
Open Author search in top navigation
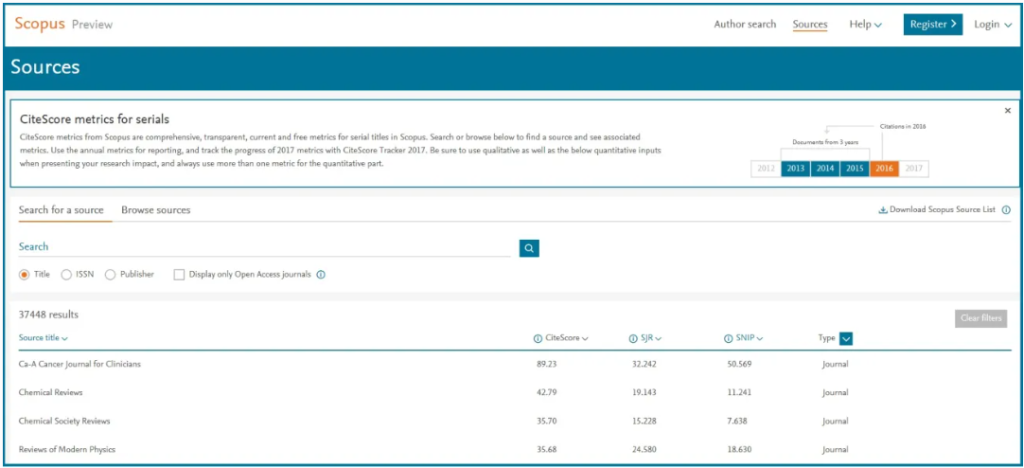tap(744, 25)
